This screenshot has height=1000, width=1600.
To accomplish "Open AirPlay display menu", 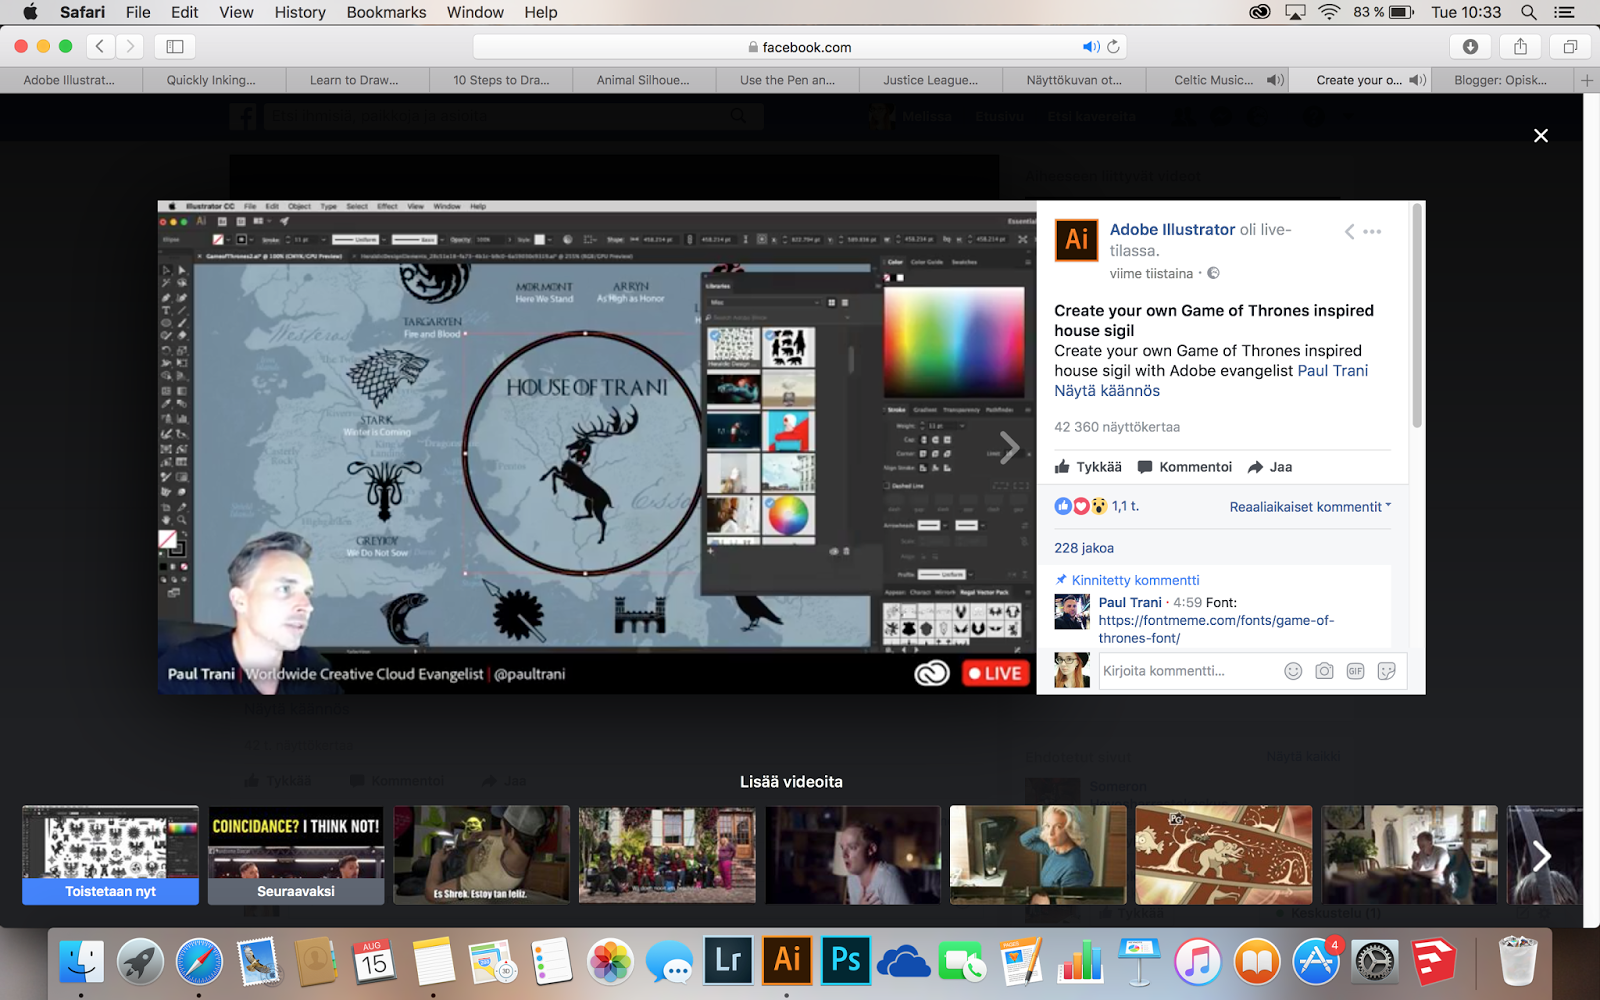I will point(1295,12).
